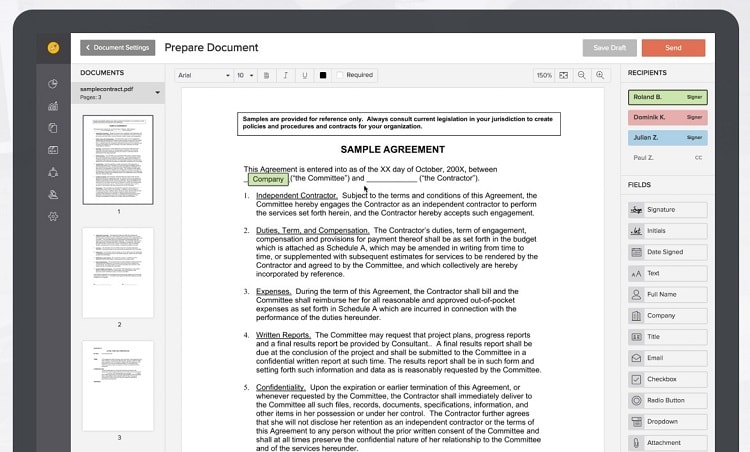Select page 1 thumbnail
750x452 pixels.
pyautogui.click(x=118, y=160)
